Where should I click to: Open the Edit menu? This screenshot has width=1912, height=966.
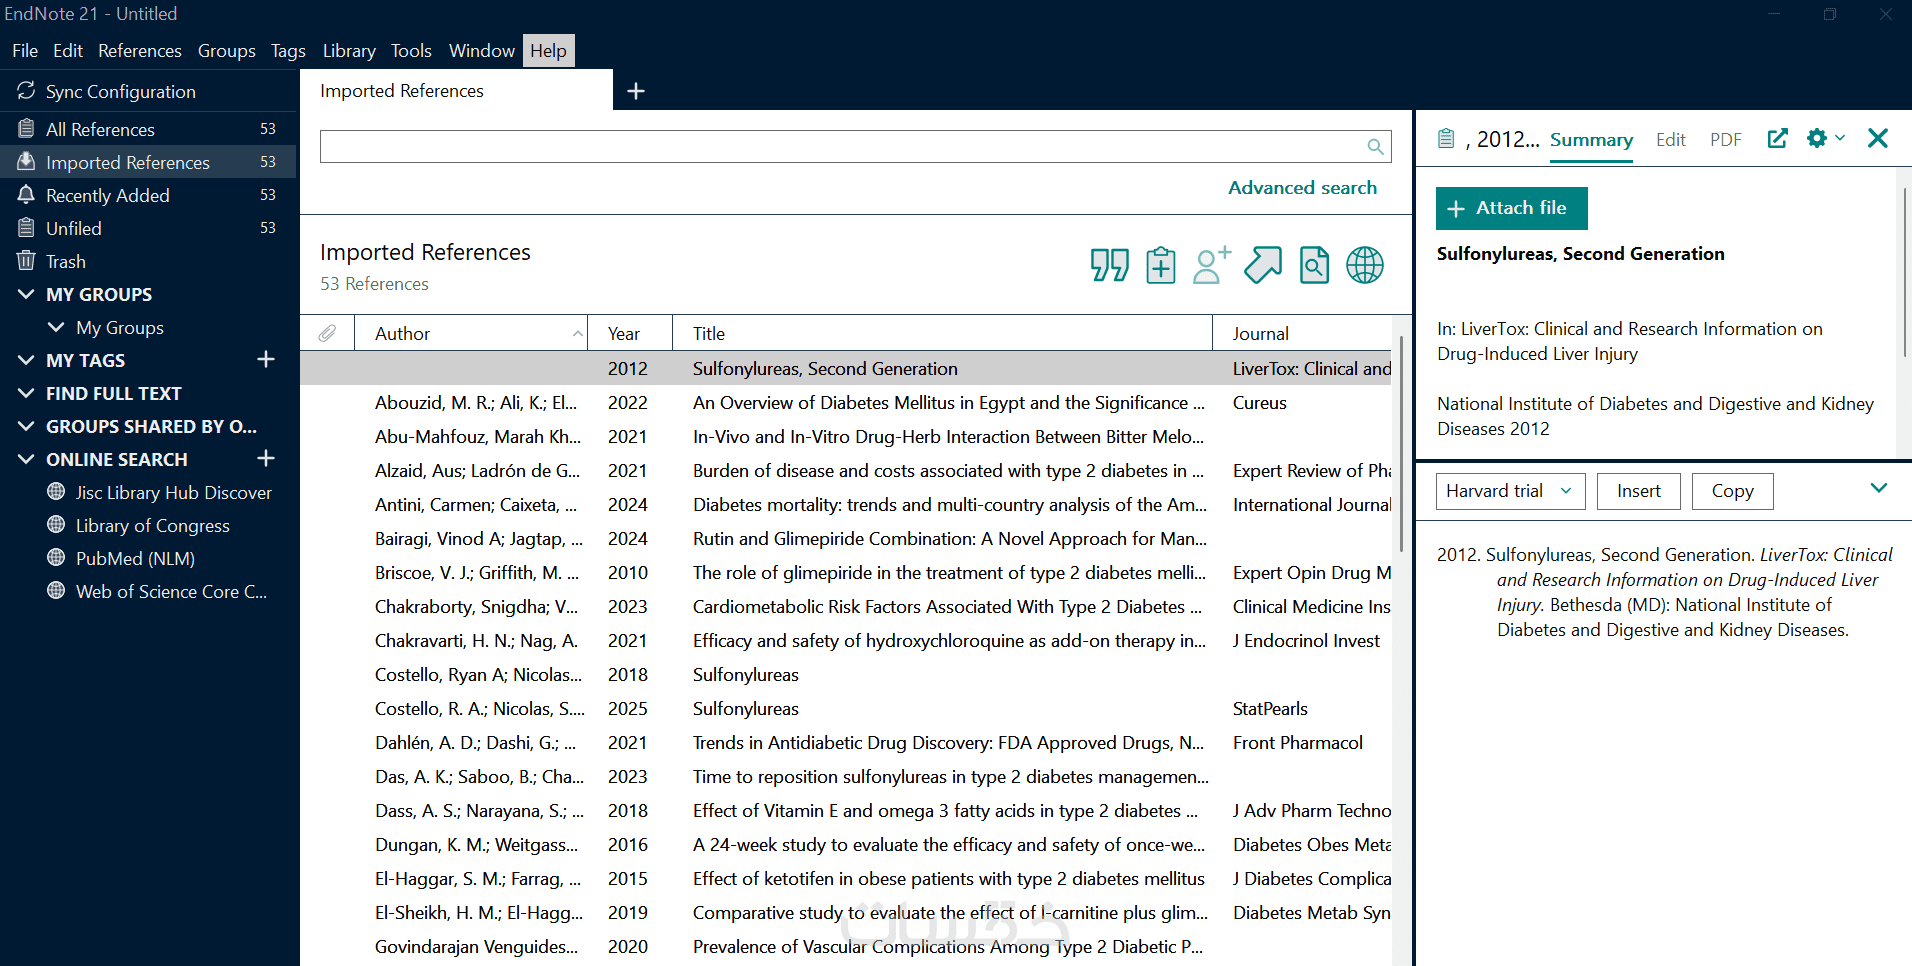pos(68,51)
